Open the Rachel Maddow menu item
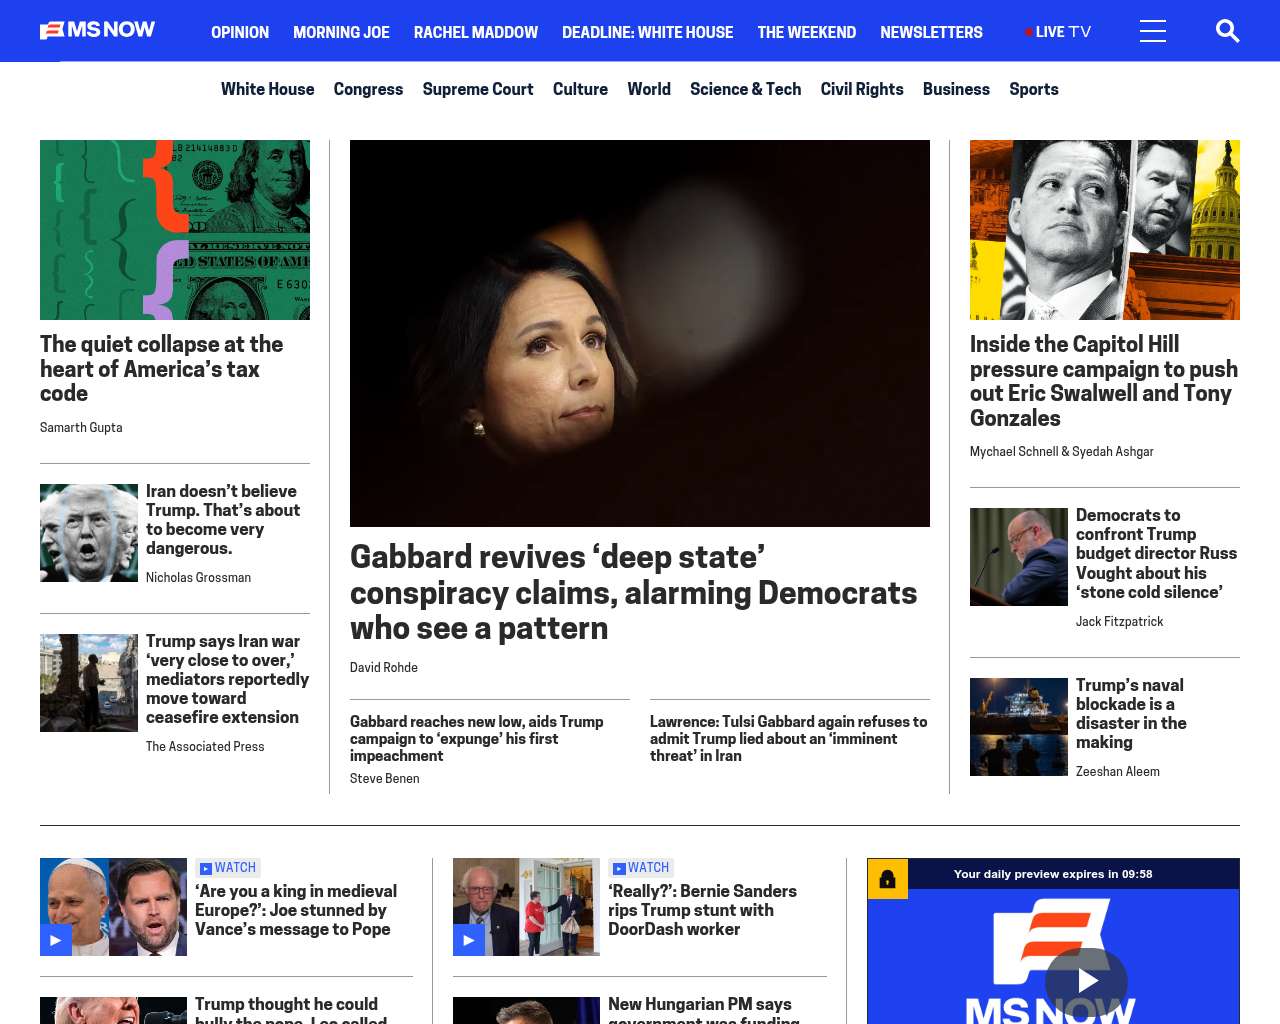This screenshot has height=1024, width=1280. 476,32
